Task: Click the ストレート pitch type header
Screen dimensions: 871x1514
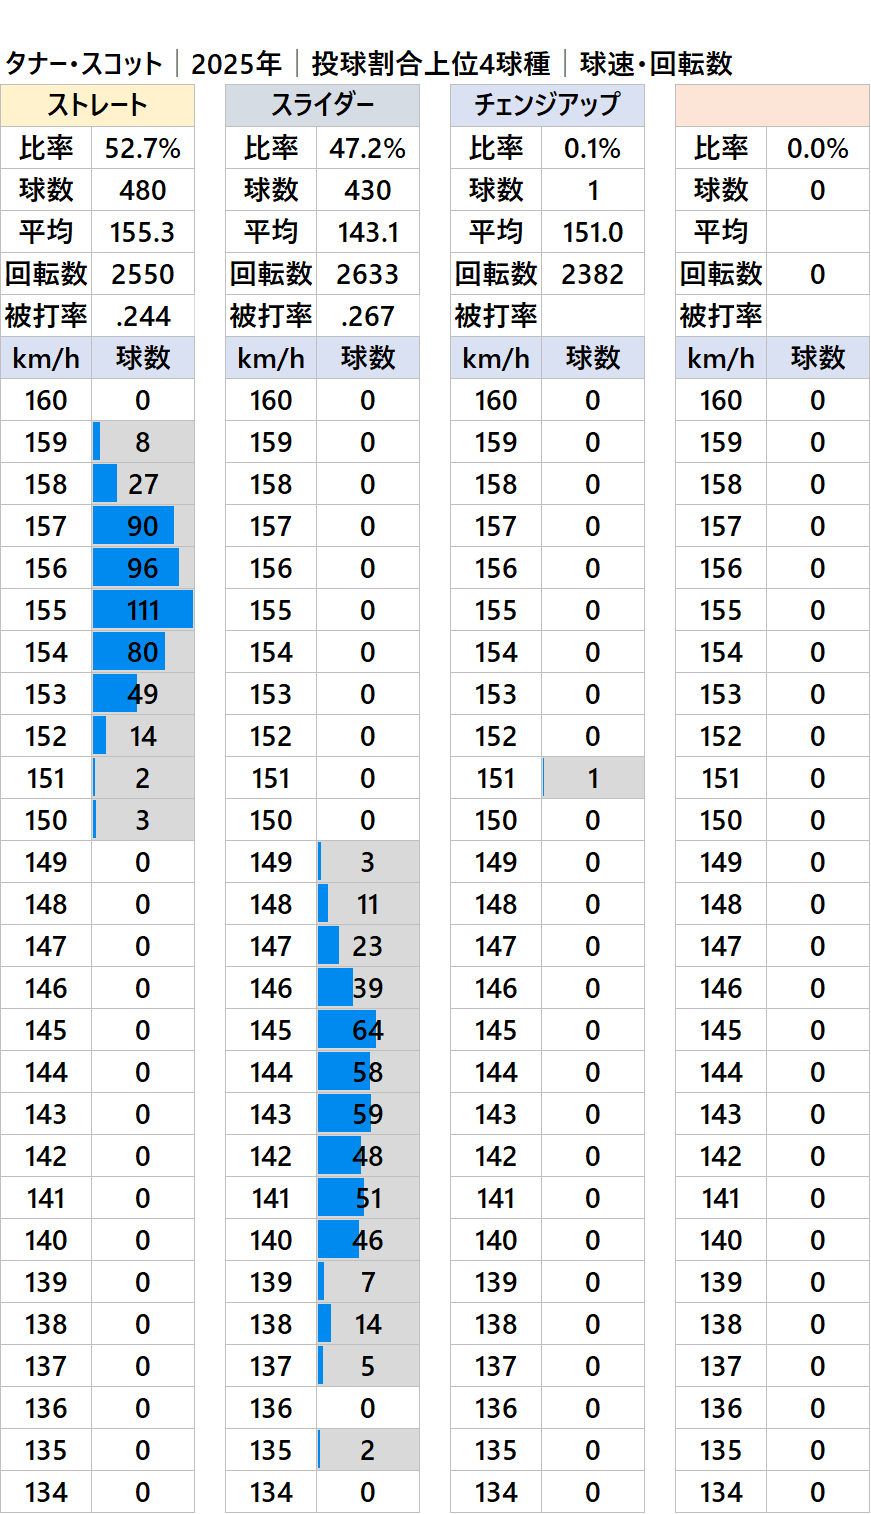Action: 97,105
